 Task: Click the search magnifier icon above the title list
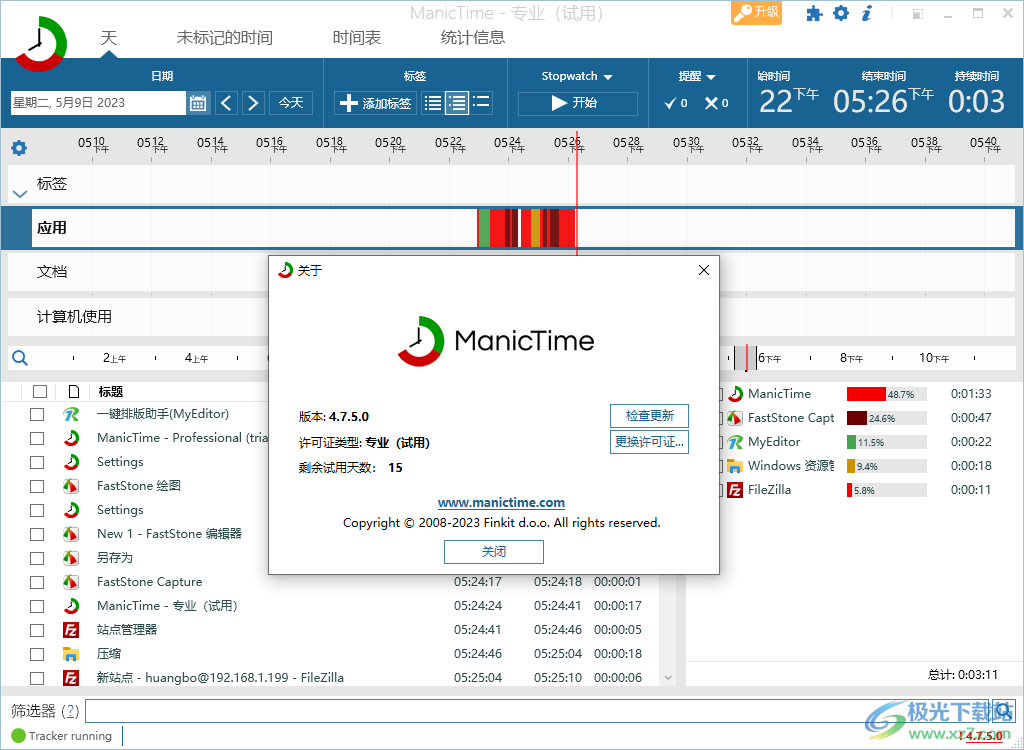20,357
